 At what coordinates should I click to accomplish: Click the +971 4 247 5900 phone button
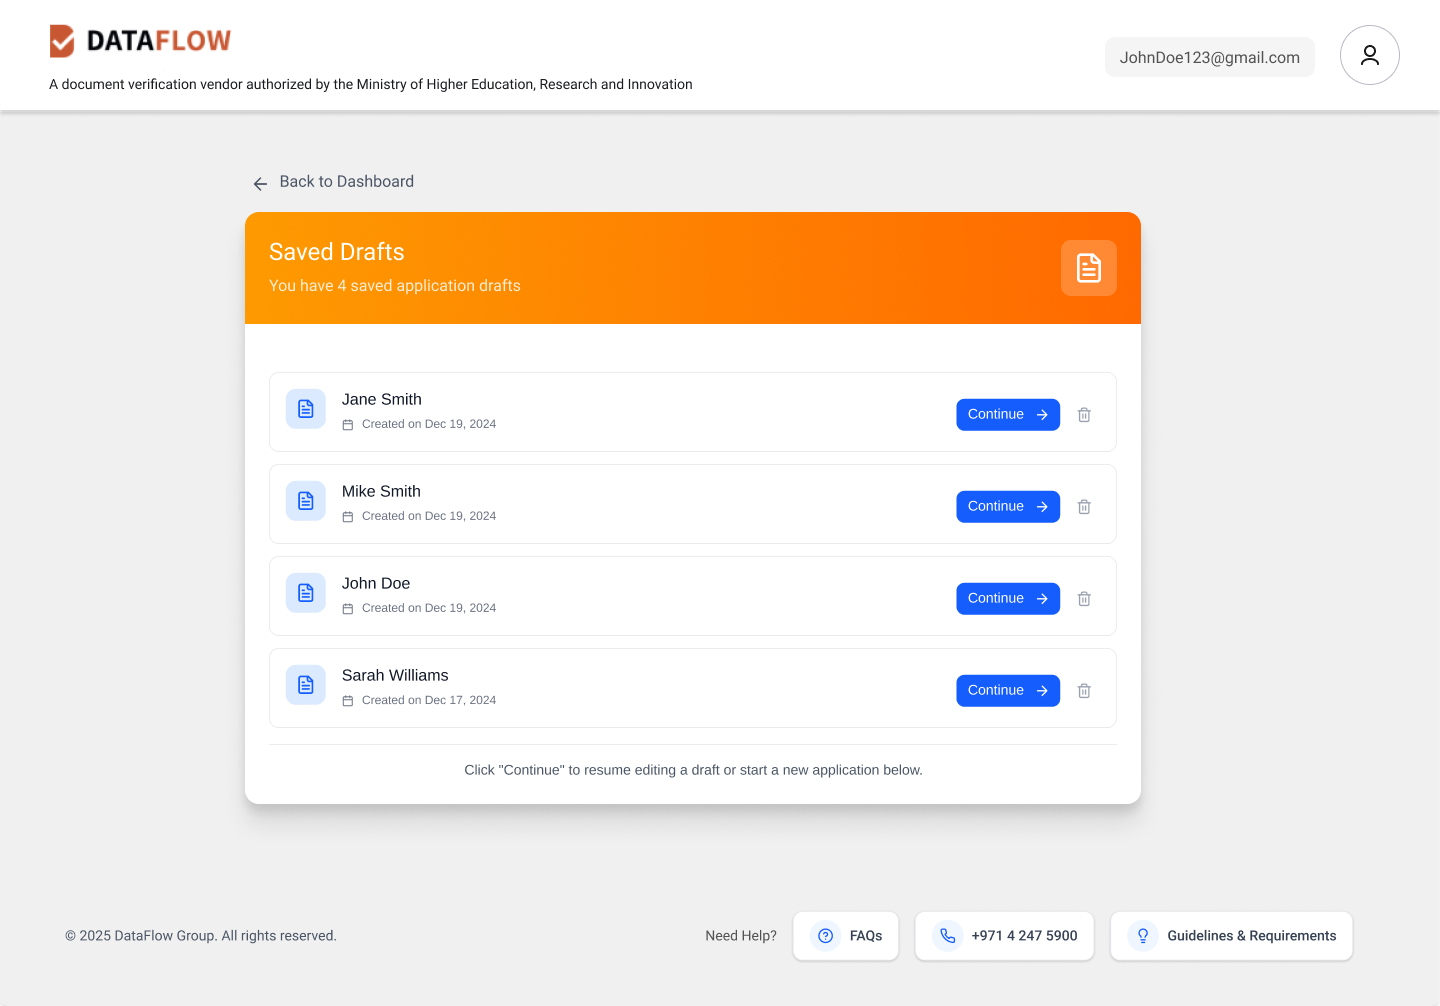tap(1005, 936)
